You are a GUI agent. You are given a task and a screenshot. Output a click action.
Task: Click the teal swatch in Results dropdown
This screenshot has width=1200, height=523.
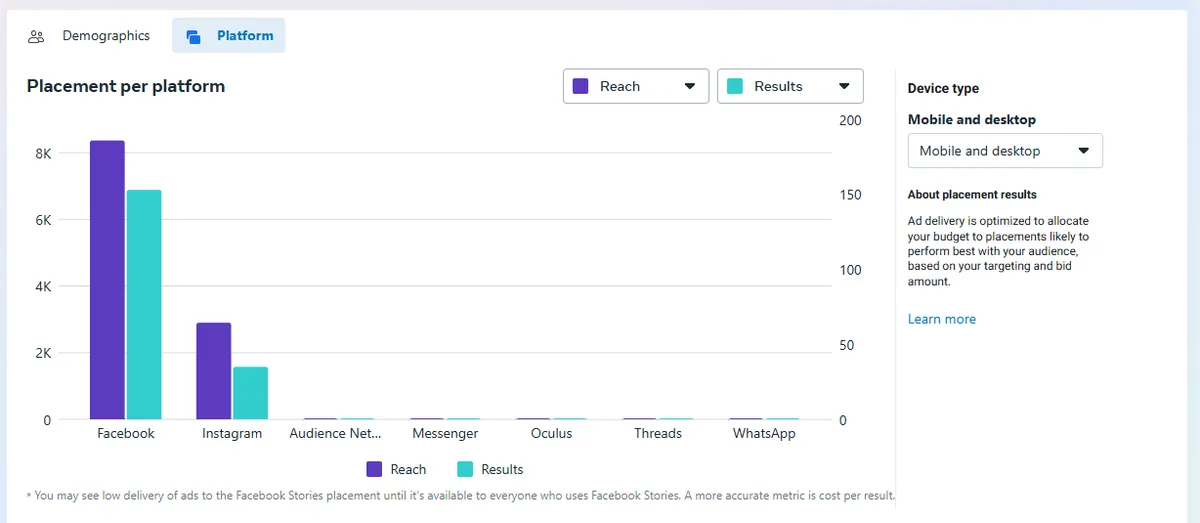tap(735, 86)
